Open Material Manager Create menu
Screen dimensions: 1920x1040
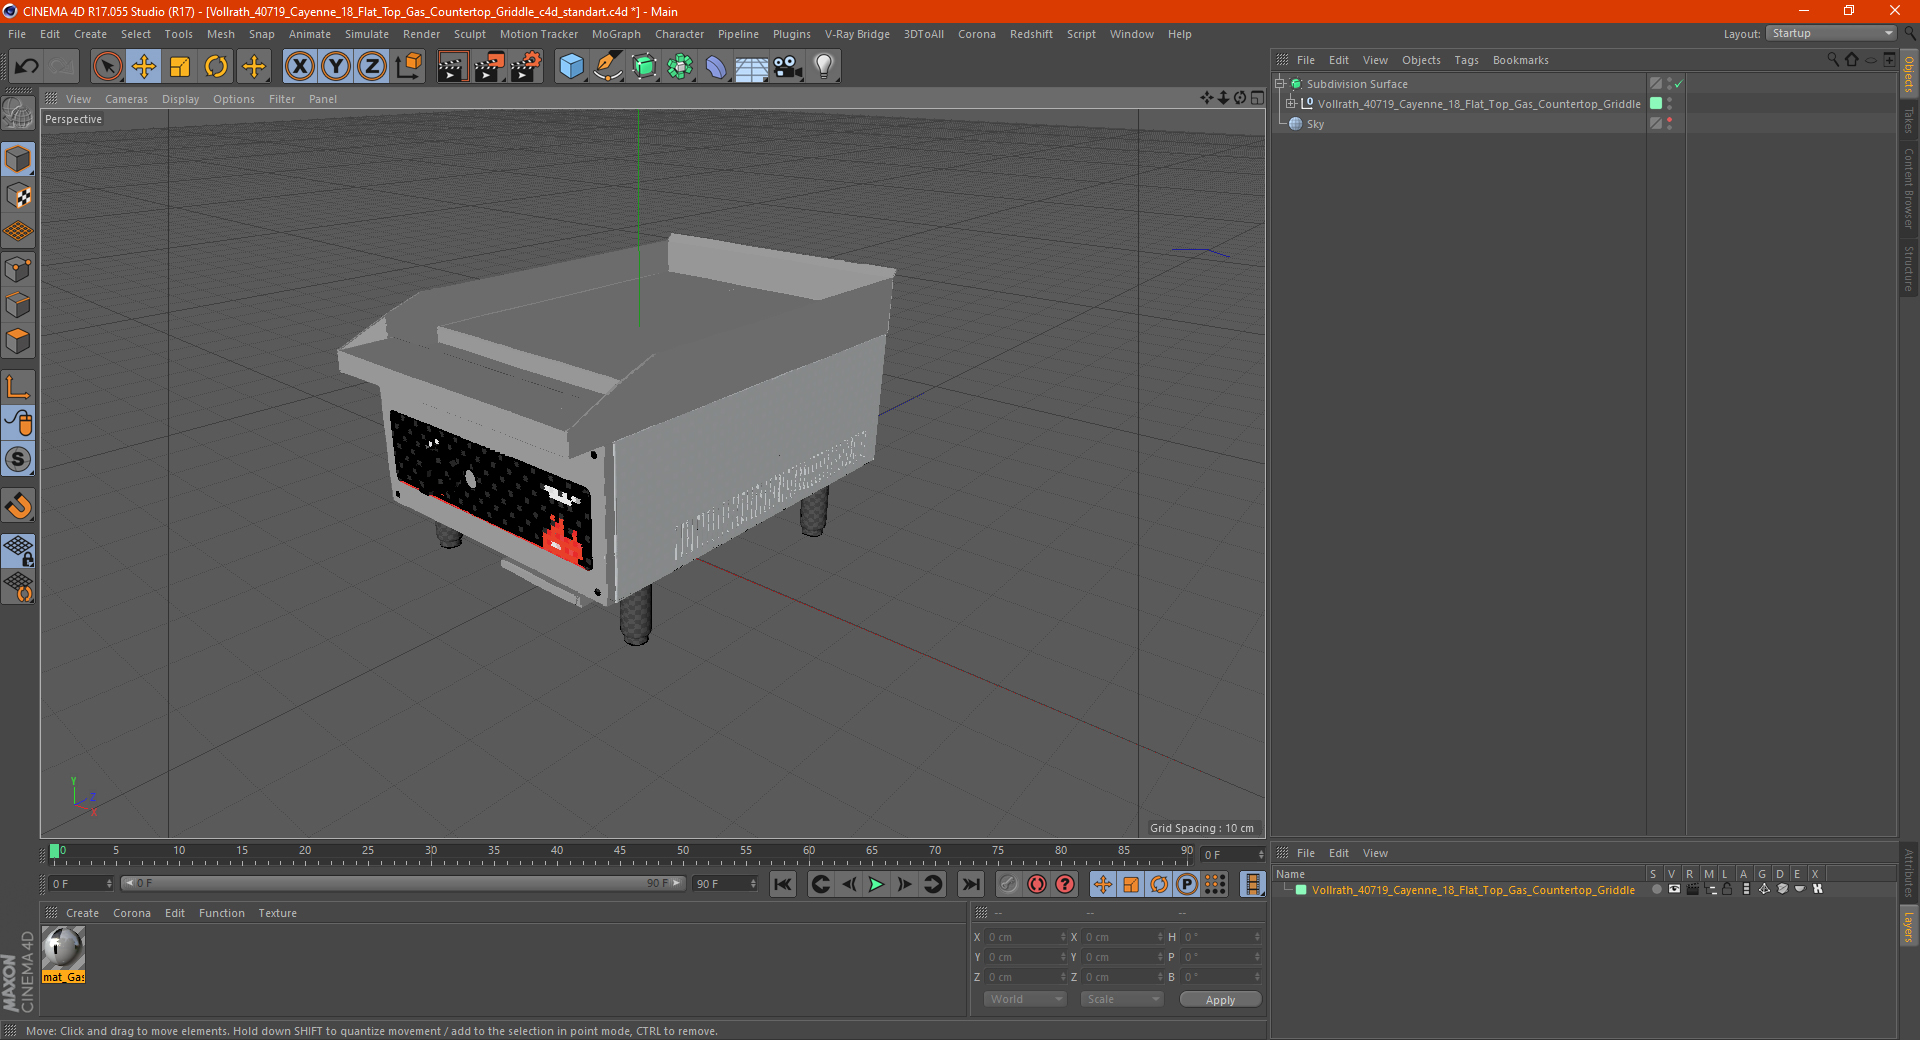(x=82, y=913)
